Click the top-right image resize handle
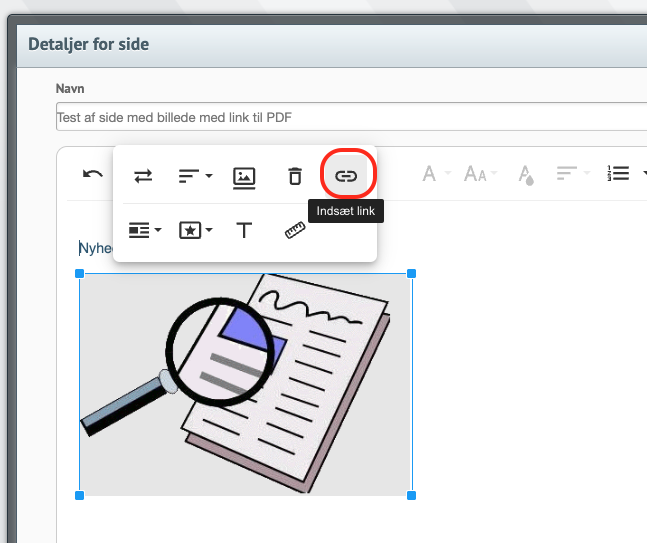This screenshot has height=543, width=647. tap(411, 273)
